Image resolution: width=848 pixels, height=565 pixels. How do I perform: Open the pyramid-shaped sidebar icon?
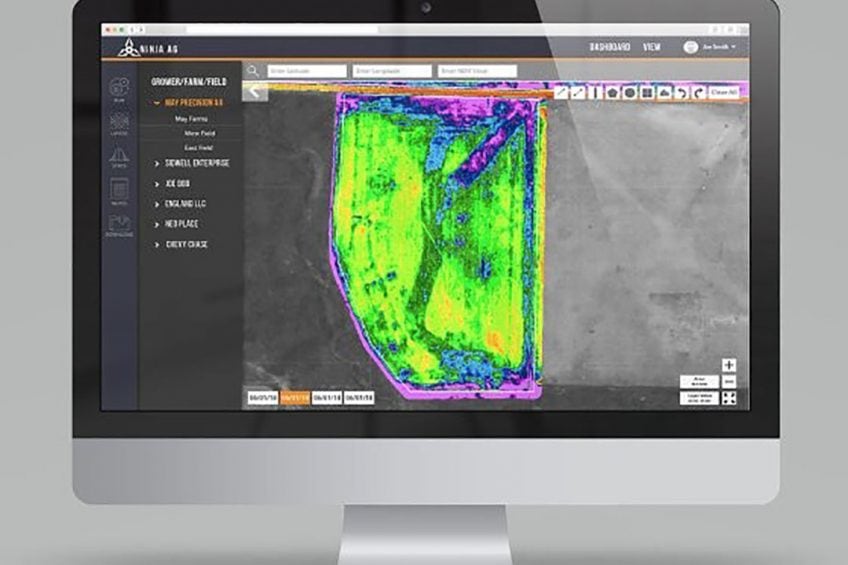click(x=119, y=157)
